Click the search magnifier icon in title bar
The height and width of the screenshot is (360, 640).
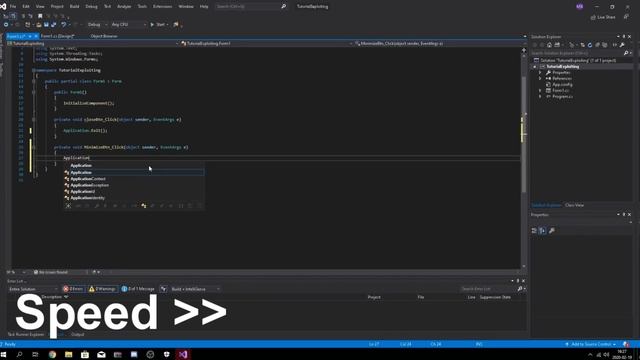[x=284, y=7]
